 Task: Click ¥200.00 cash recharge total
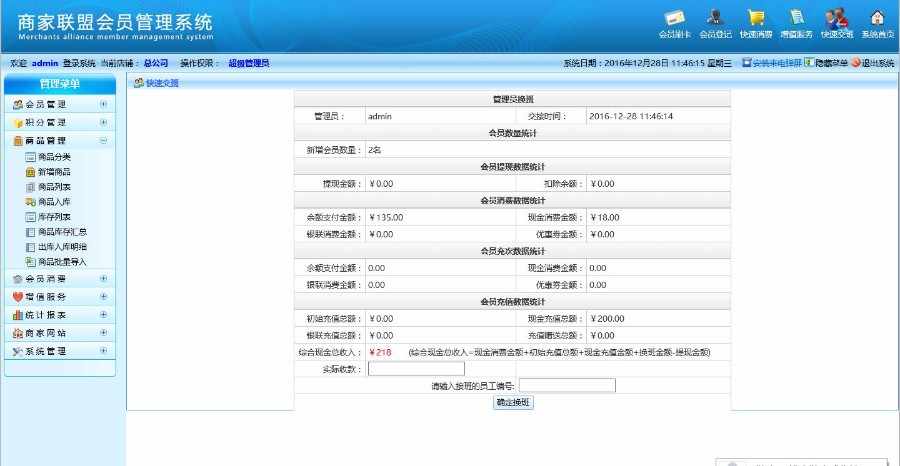(607, 319)
